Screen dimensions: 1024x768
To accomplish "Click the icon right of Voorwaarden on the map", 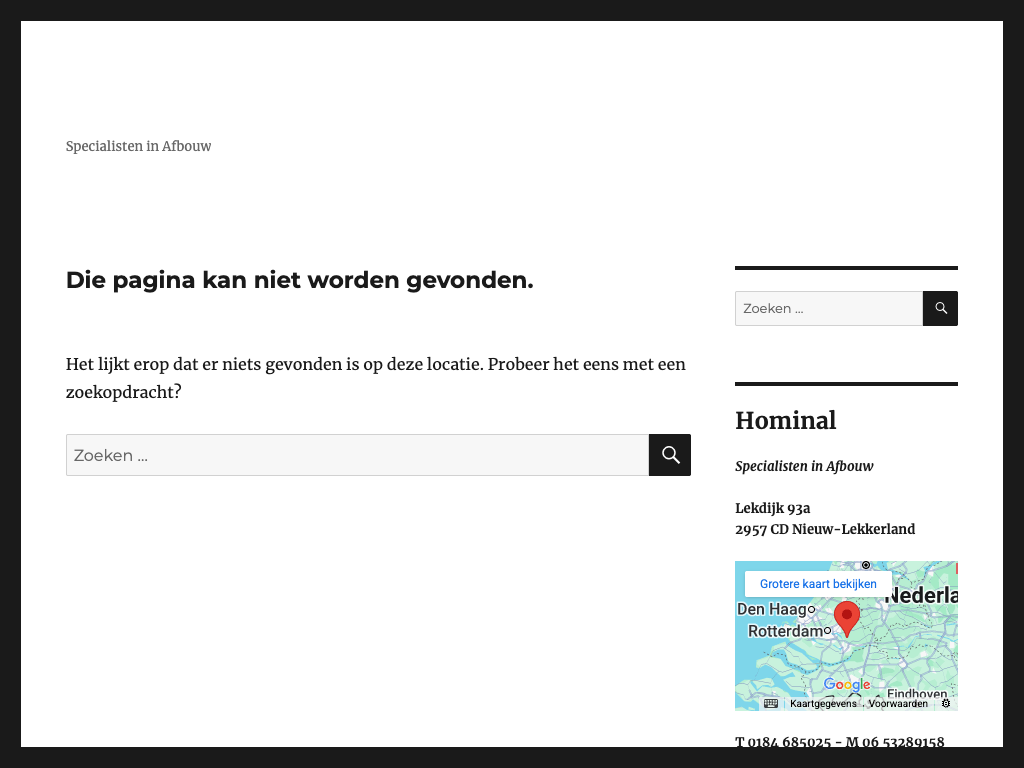I will coord(946,703).
